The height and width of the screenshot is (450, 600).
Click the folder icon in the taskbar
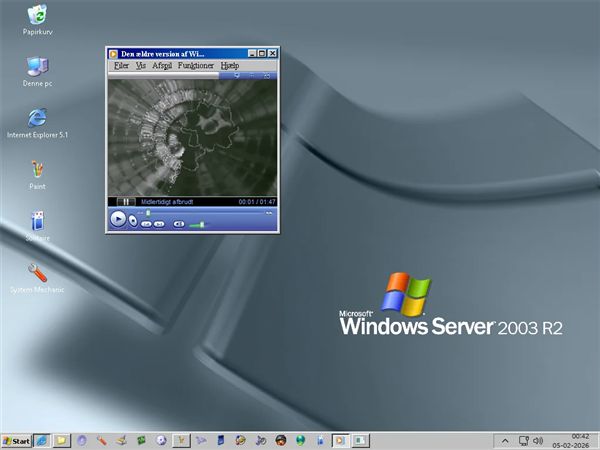pyautogui.click(x=61, y=441)
